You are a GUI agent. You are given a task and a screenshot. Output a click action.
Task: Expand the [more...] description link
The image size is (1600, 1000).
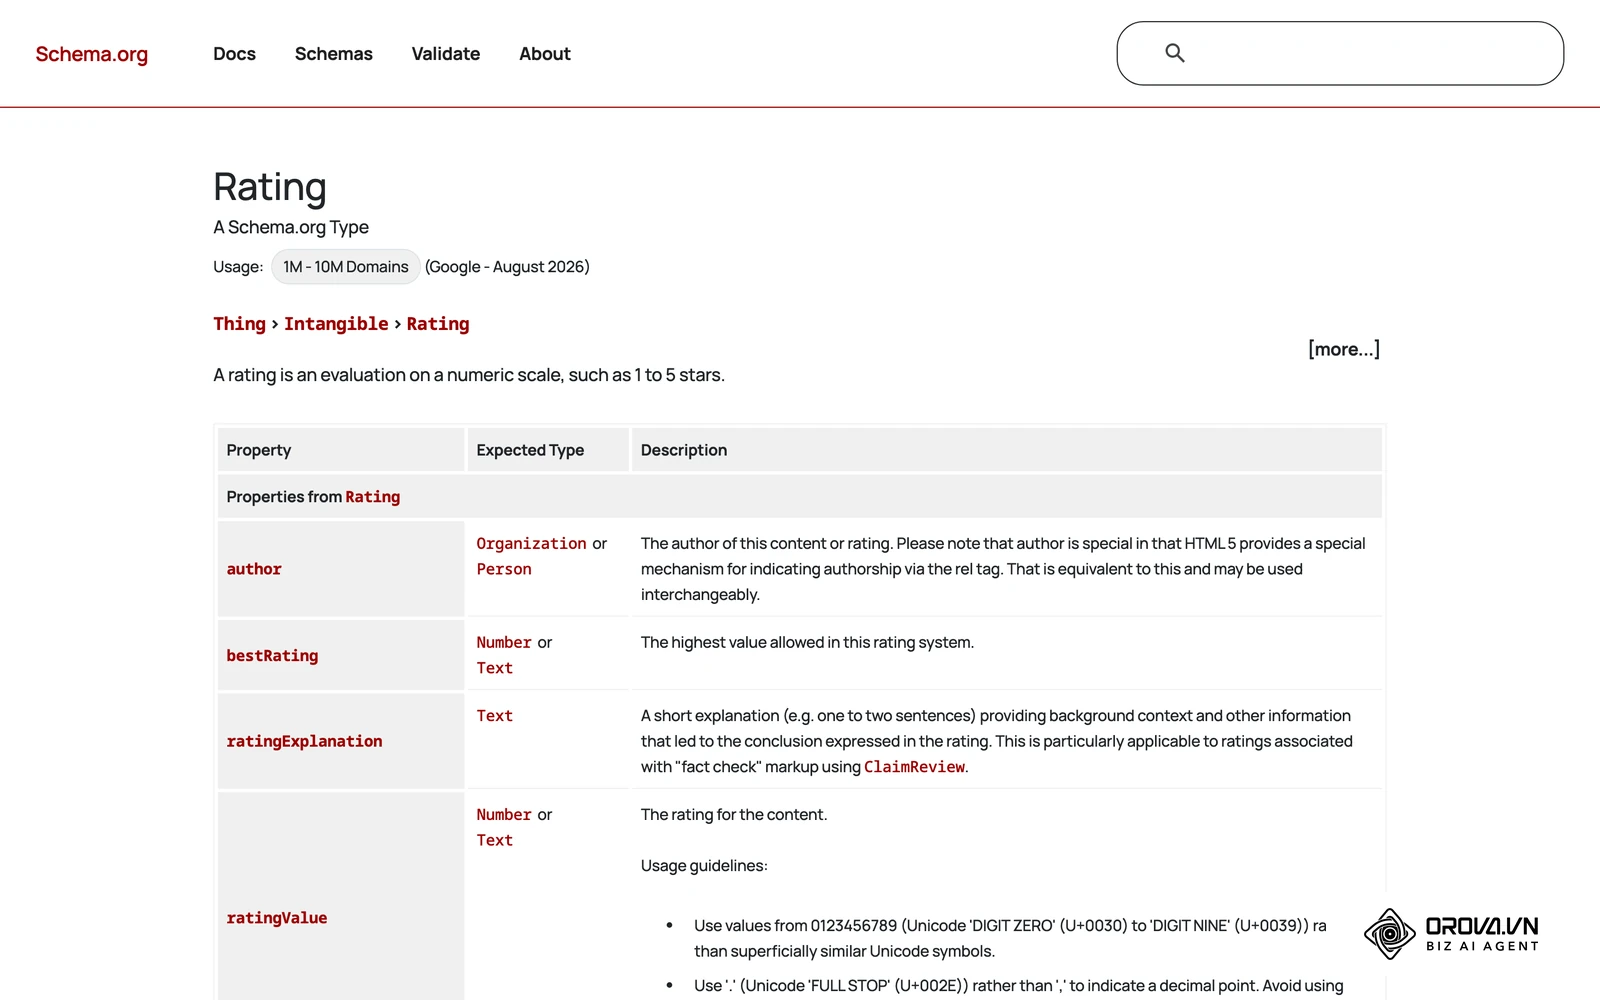[1344, 349]
